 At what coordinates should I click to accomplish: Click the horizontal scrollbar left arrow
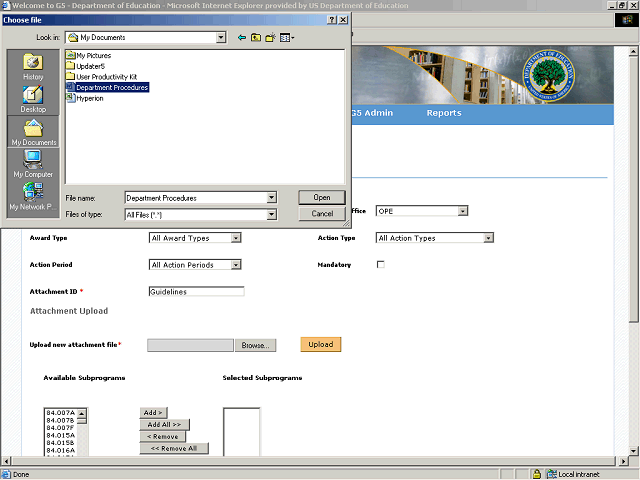(6, 461)
